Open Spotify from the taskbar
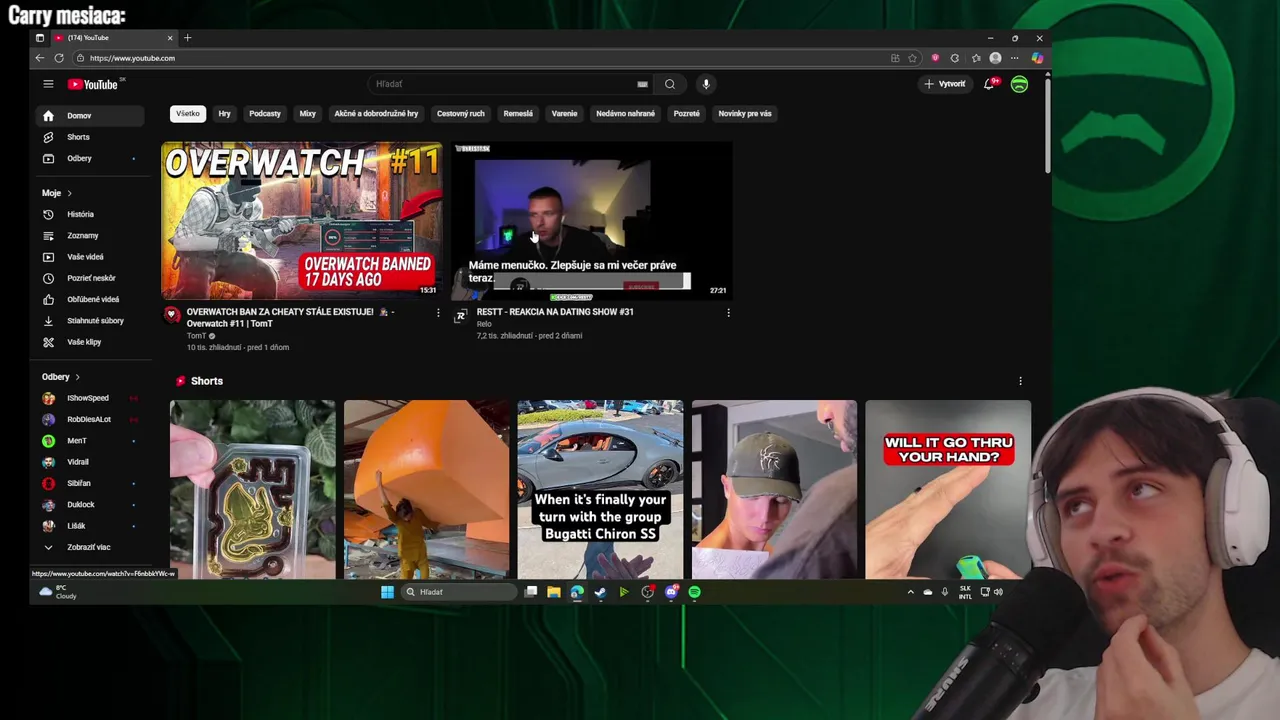This screenshot has width=1280, height=720. click(x=694, y=592)
